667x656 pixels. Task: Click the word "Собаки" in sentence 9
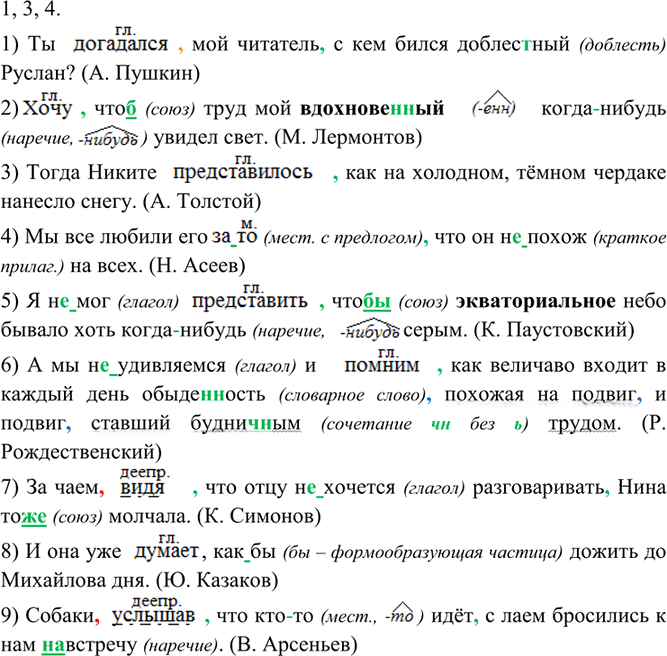tap(60, 615)
